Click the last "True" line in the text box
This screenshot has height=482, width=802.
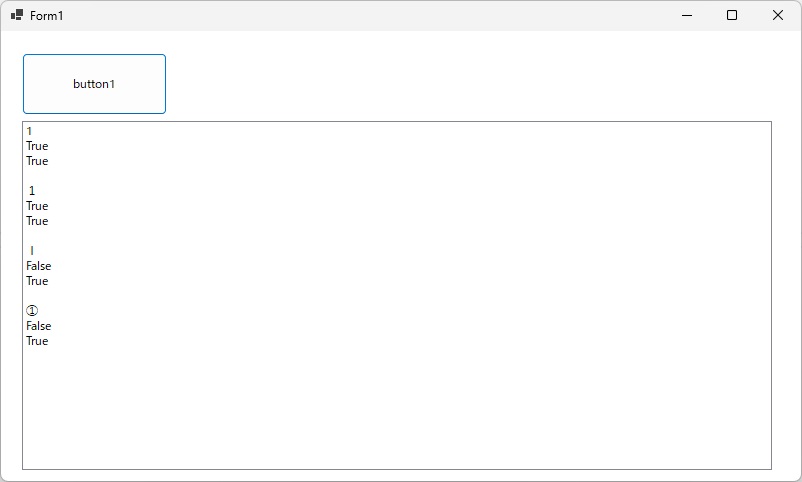click(37, 341)
